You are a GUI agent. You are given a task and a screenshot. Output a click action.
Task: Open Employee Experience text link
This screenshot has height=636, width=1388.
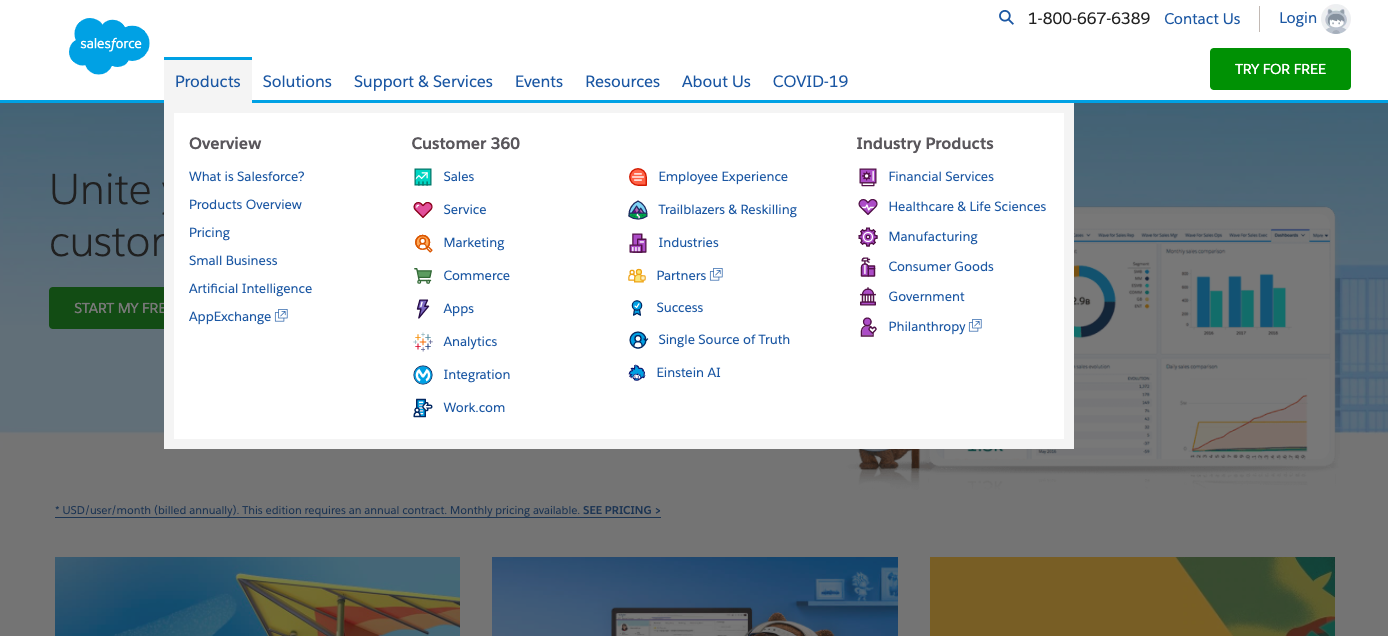(723, 177)
